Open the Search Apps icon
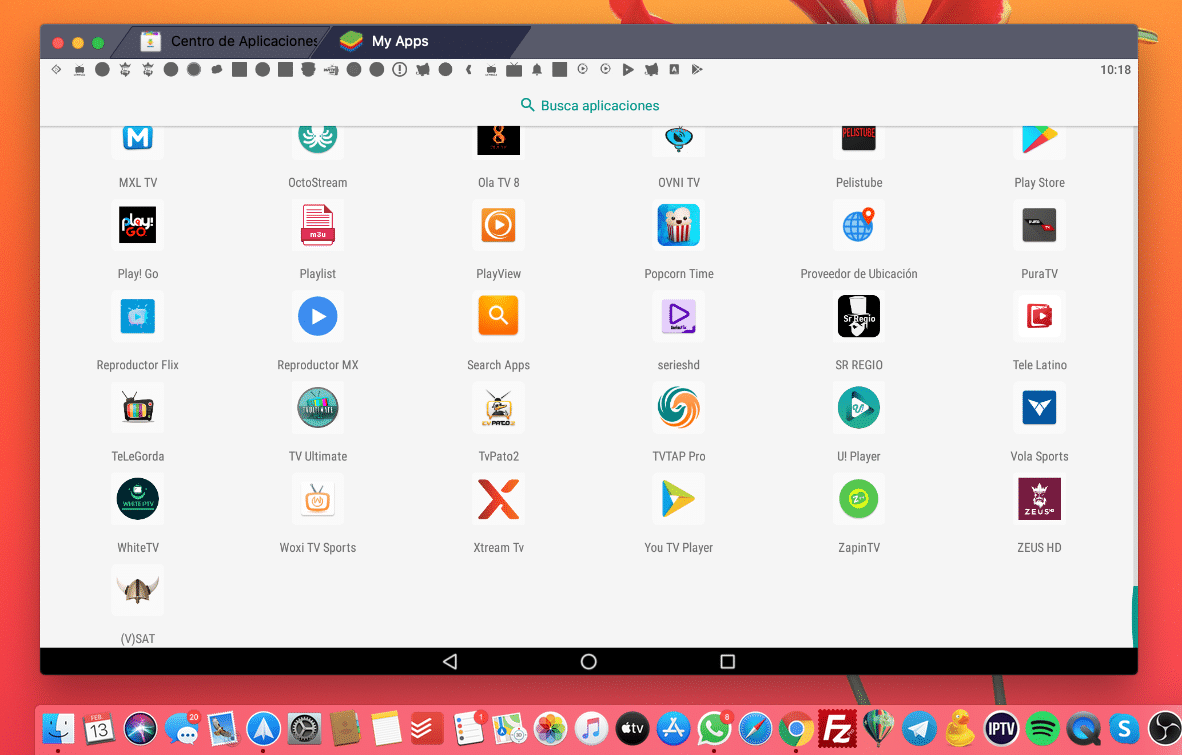 [x=498, y=317]
